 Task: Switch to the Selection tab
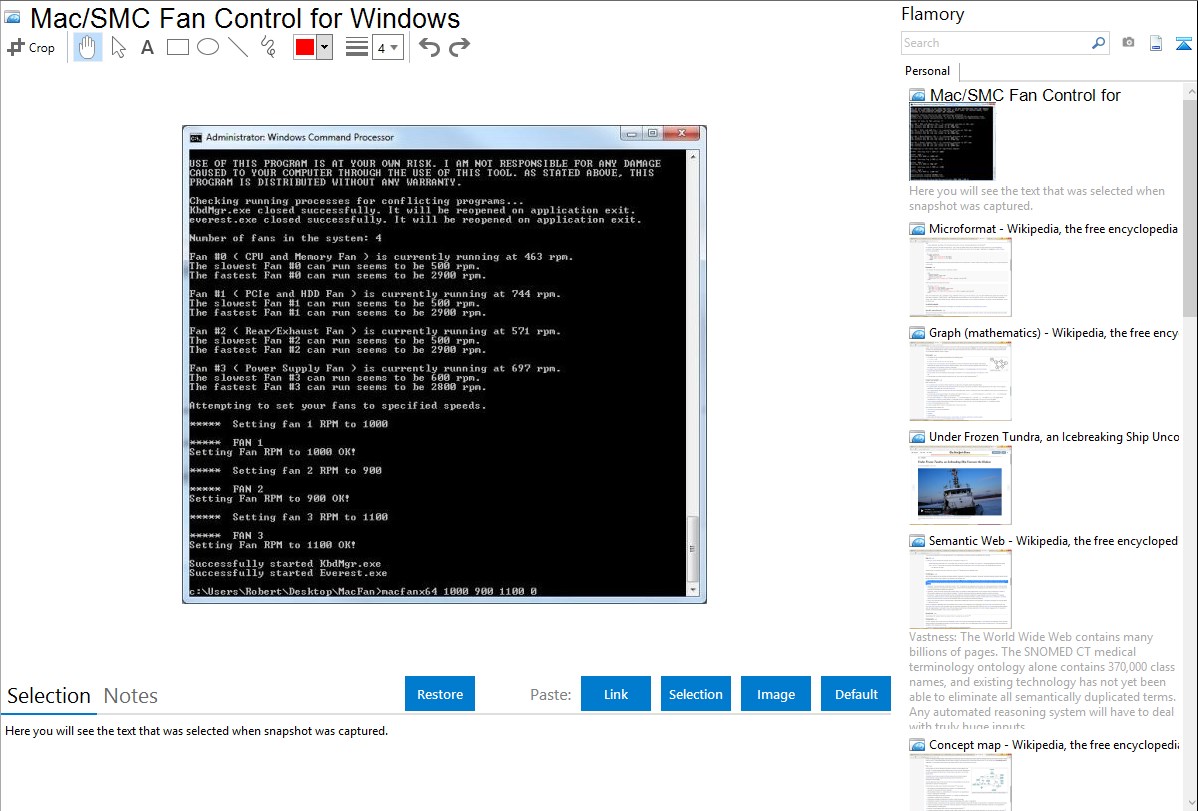coord(49,696)
